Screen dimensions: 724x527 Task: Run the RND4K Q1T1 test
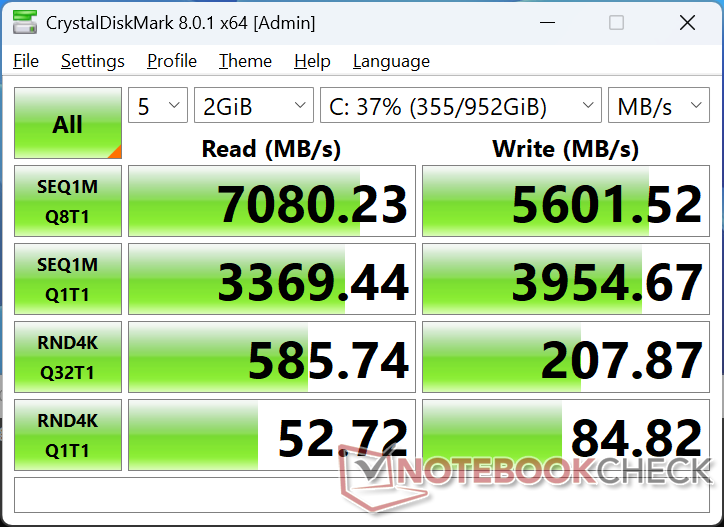click(68, 435)
